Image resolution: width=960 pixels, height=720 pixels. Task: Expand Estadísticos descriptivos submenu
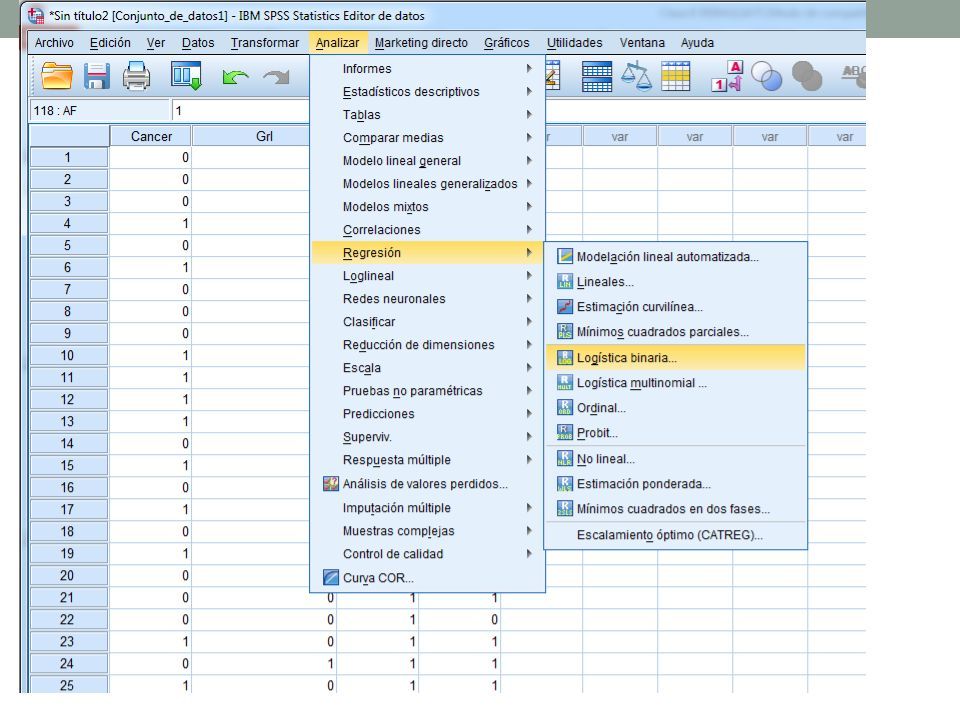tap(427, 92)
